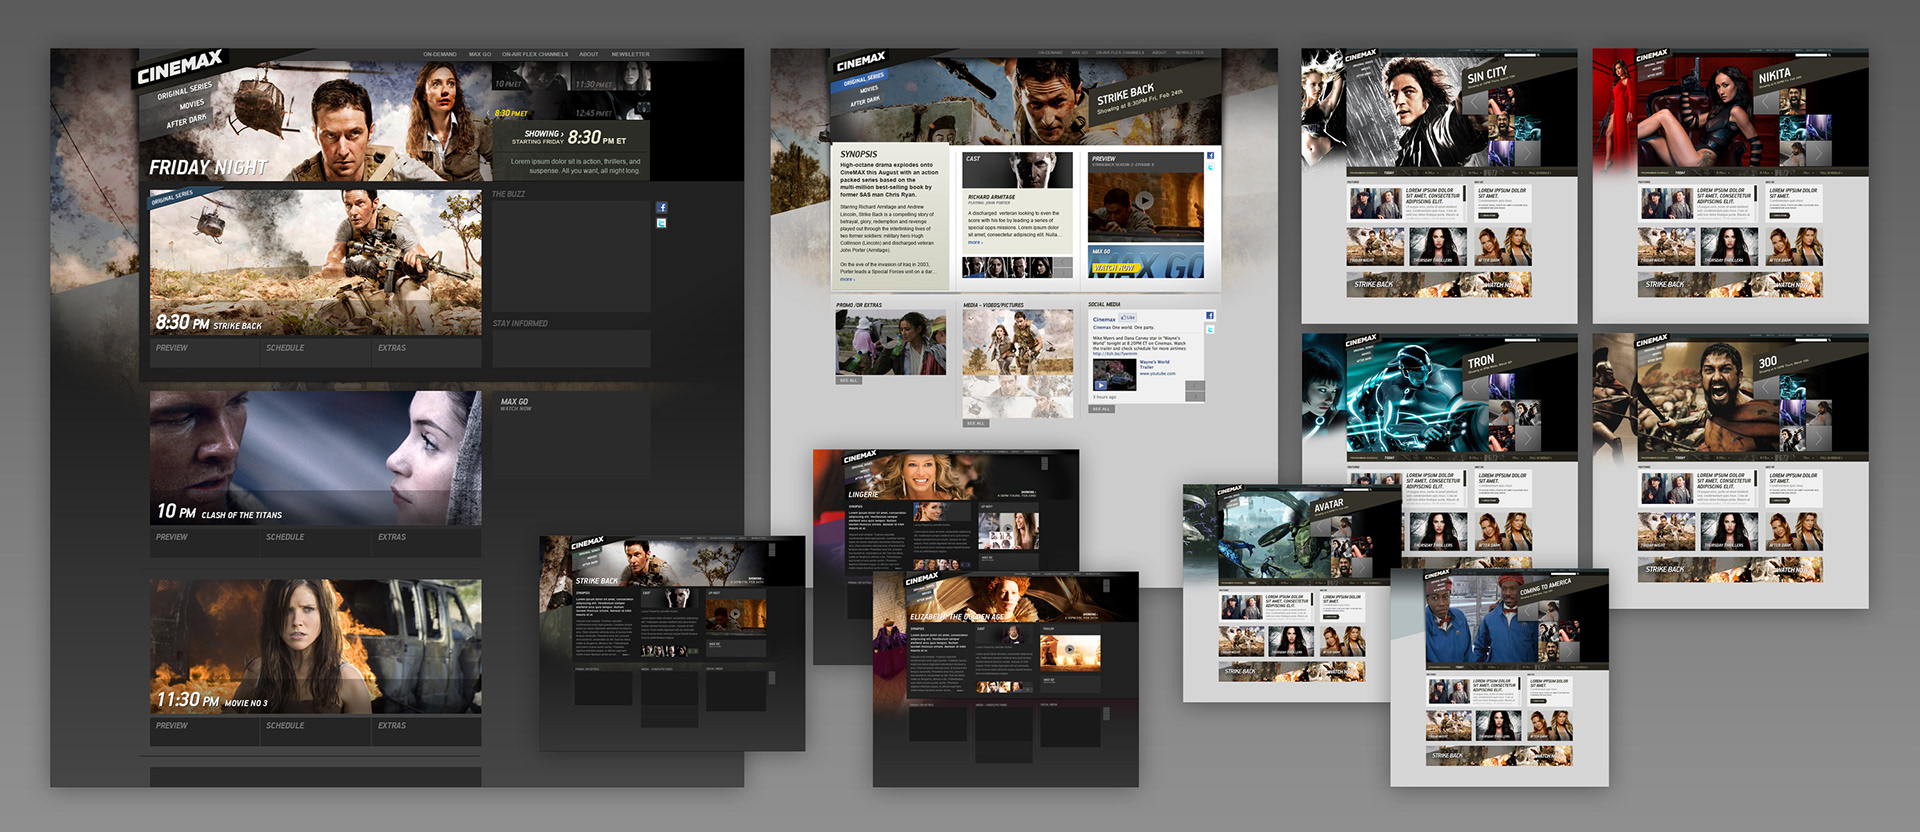Click Strike Back Watch Now banner on Nikita page
Image resolution: width=1920 pixels, height=832 pixels.
point(1730,285)
